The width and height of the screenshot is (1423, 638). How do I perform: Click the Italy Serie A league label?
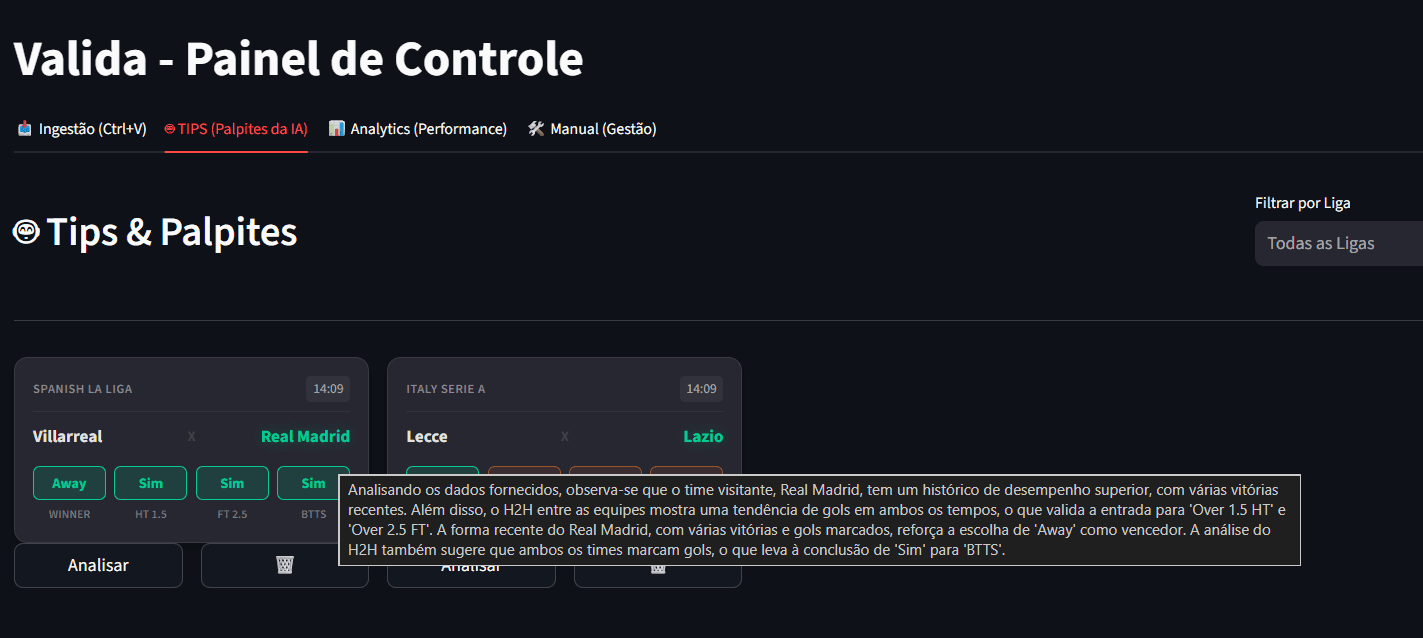446,389
